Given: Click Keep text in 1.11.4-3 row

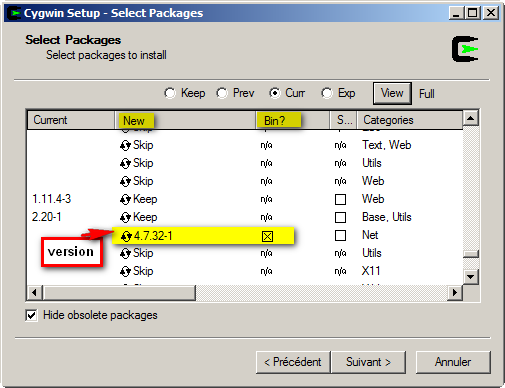Looking at the screenshot, I should click(145, 199).
